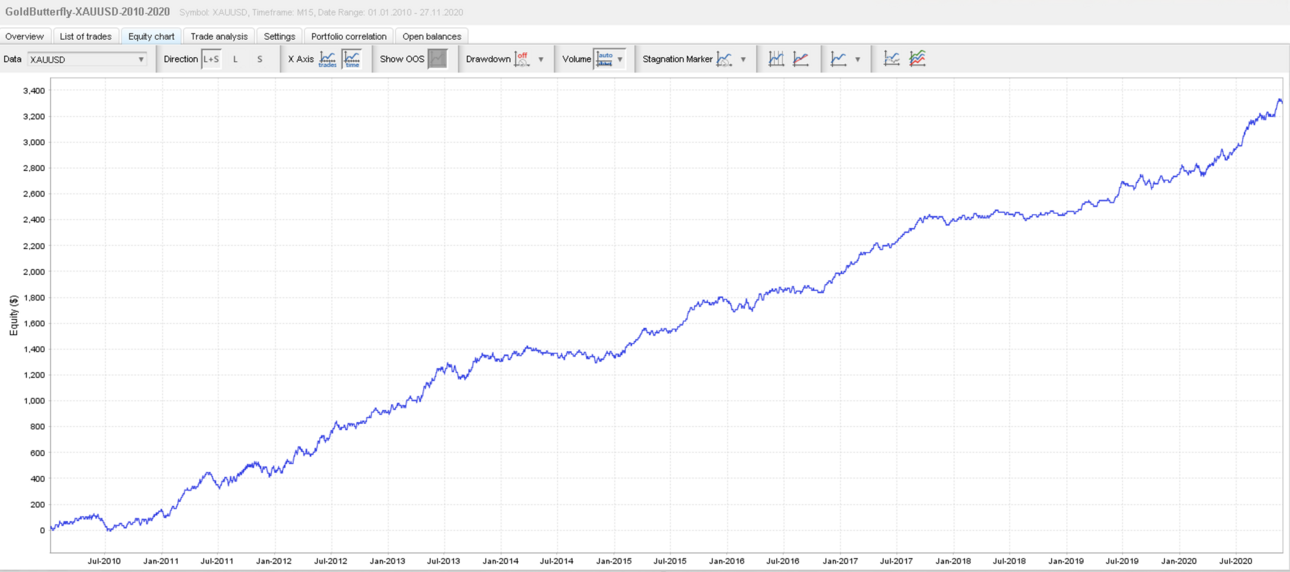Click the GoldButterfly-XAUUSD-2010-2020 title
Screen dimensions: 1290x572
tap(87, 11)
